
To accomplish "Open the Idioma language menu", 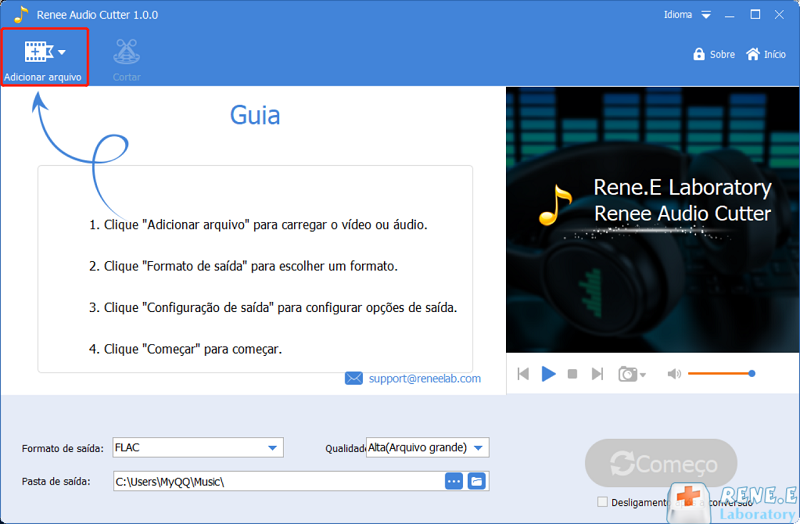I will tap(678, 15).
